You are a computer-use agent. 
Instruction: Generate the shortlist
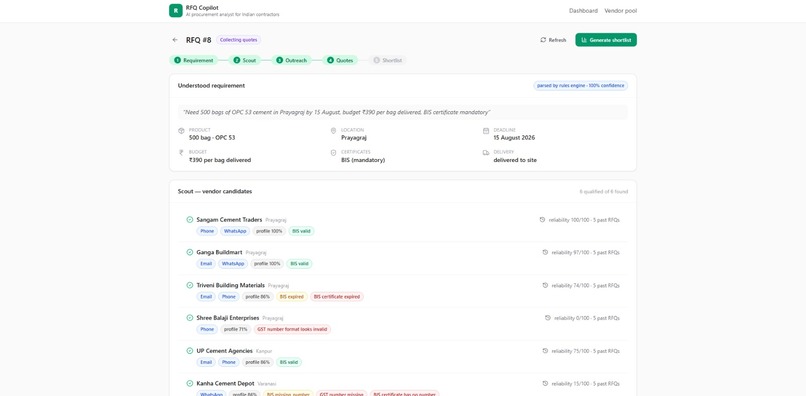pyautogui.click(x=606, y=40)
